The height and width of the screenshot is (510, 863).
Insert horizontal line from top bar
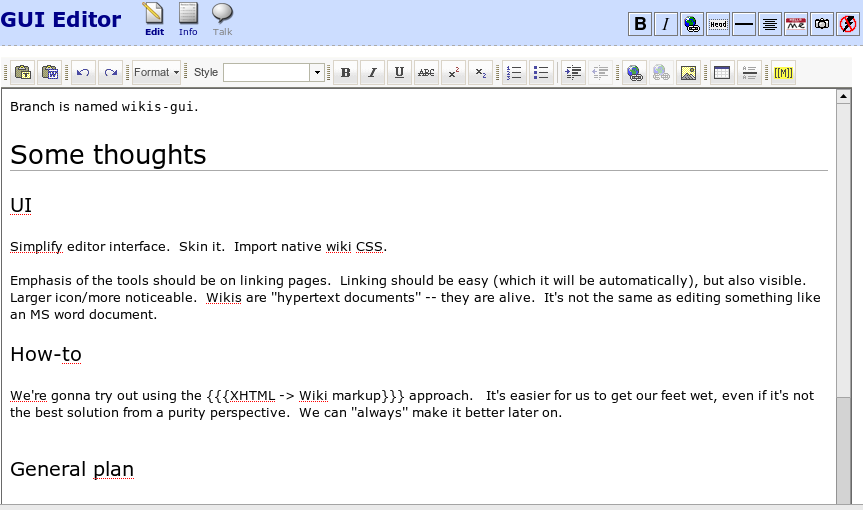(x=744, y=24)
